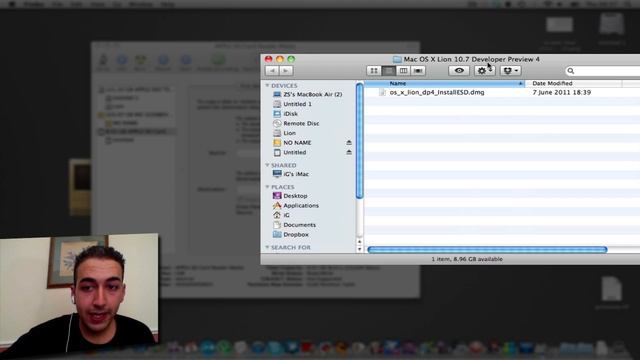The width and height of the screenshot is (640, 360).
Task: Select iDisk in the sidebar
Action: click(x=285, y=113)
